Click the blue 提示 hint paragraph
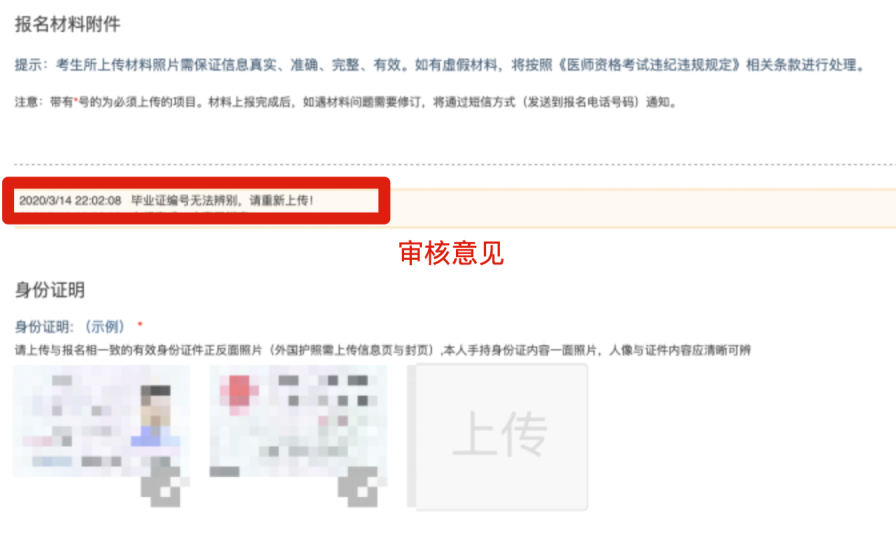 [439, 65]
